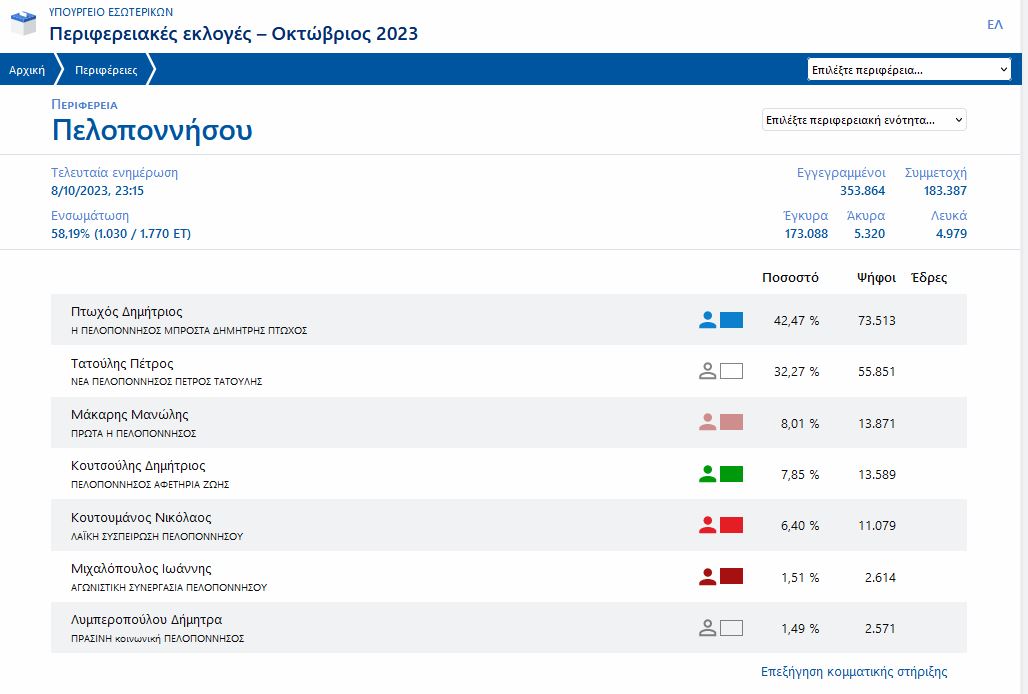1028x694 pixels.
Task: Click person icon for Λυμπεροπούλου Δήμητρα
Action: pos(708,628)
